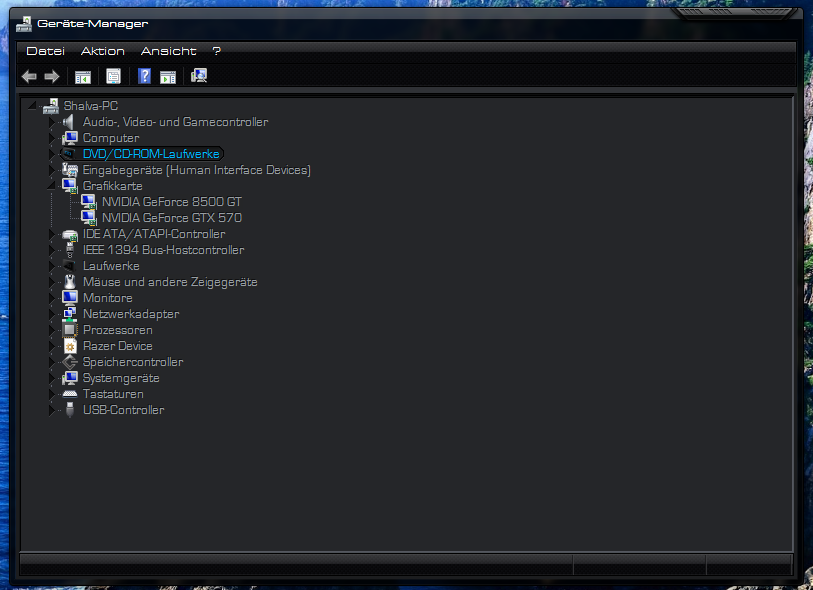
Task: Click the Computer category monitor icon
Action: [69, 138]
